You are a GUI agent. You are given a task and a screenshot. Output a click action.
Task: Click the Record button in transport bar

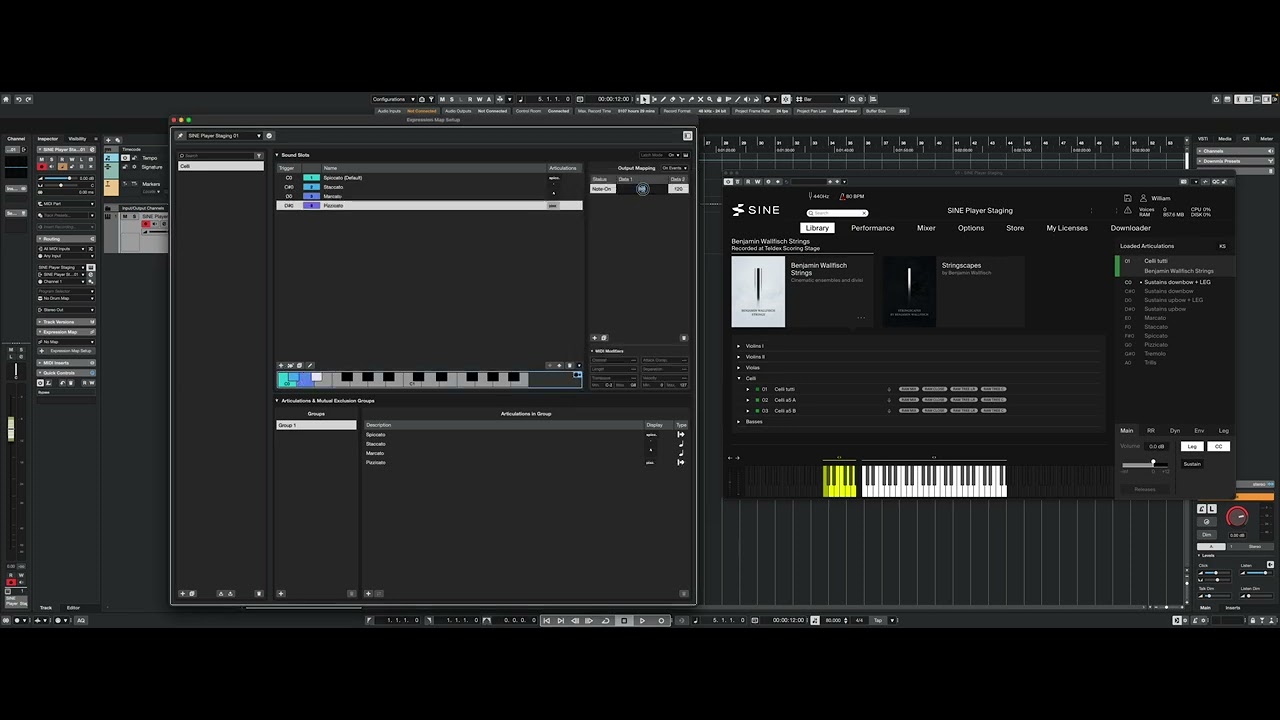(x=661, y=620)
